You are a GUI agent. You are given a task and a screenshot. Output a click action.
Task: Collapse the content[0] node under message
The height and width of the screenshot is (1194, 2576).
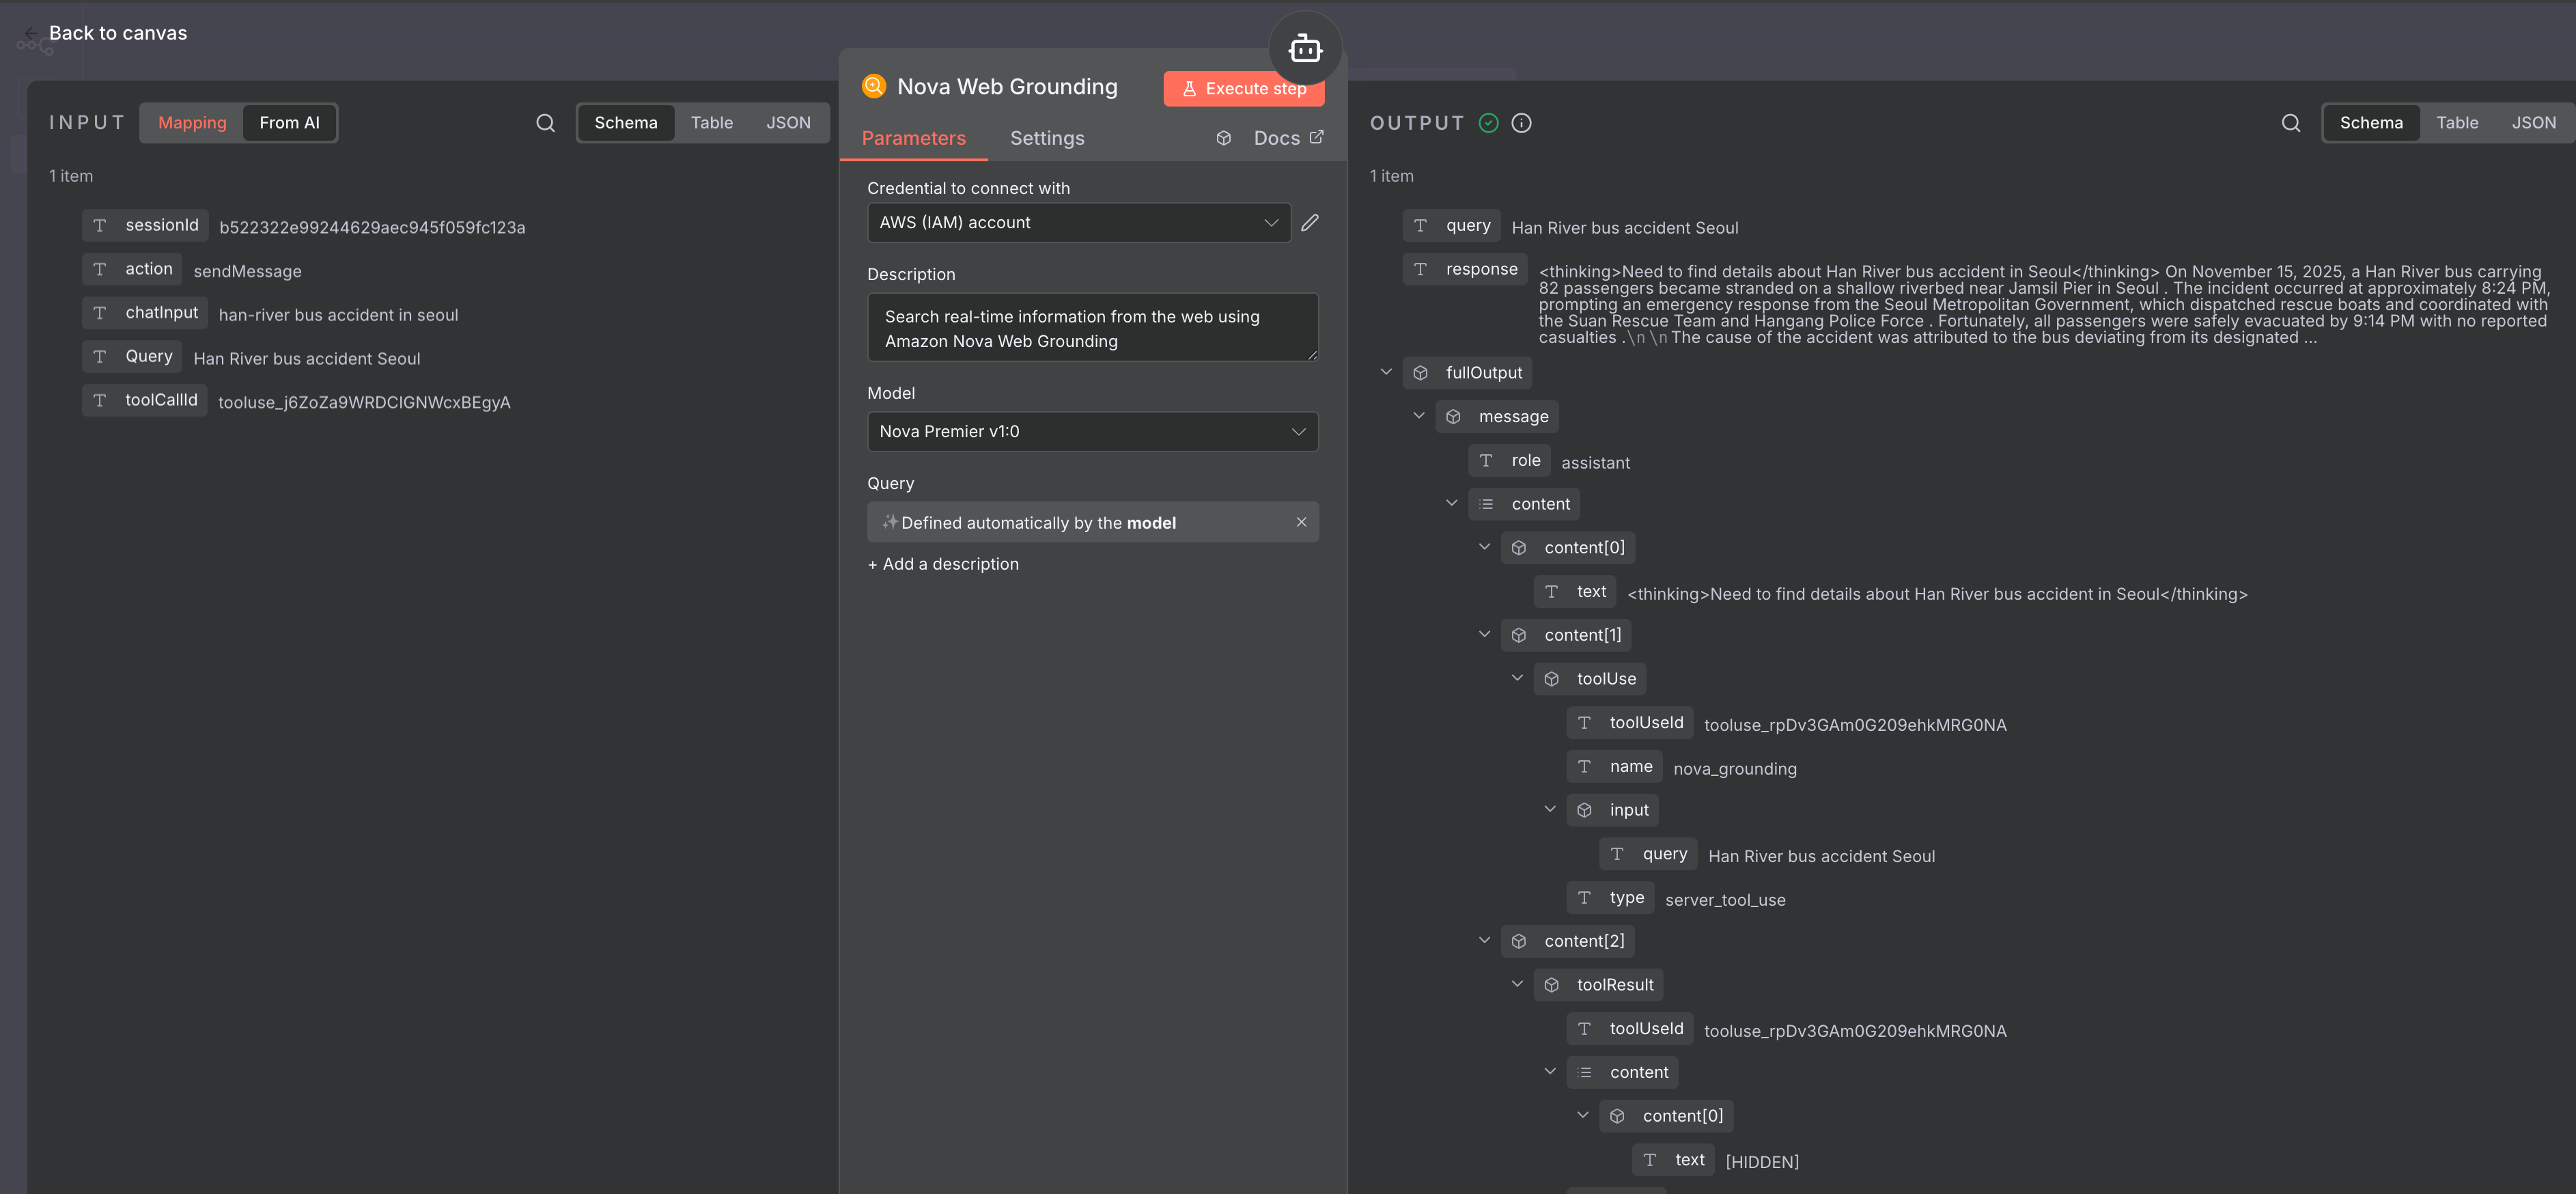coord(1485,547)
